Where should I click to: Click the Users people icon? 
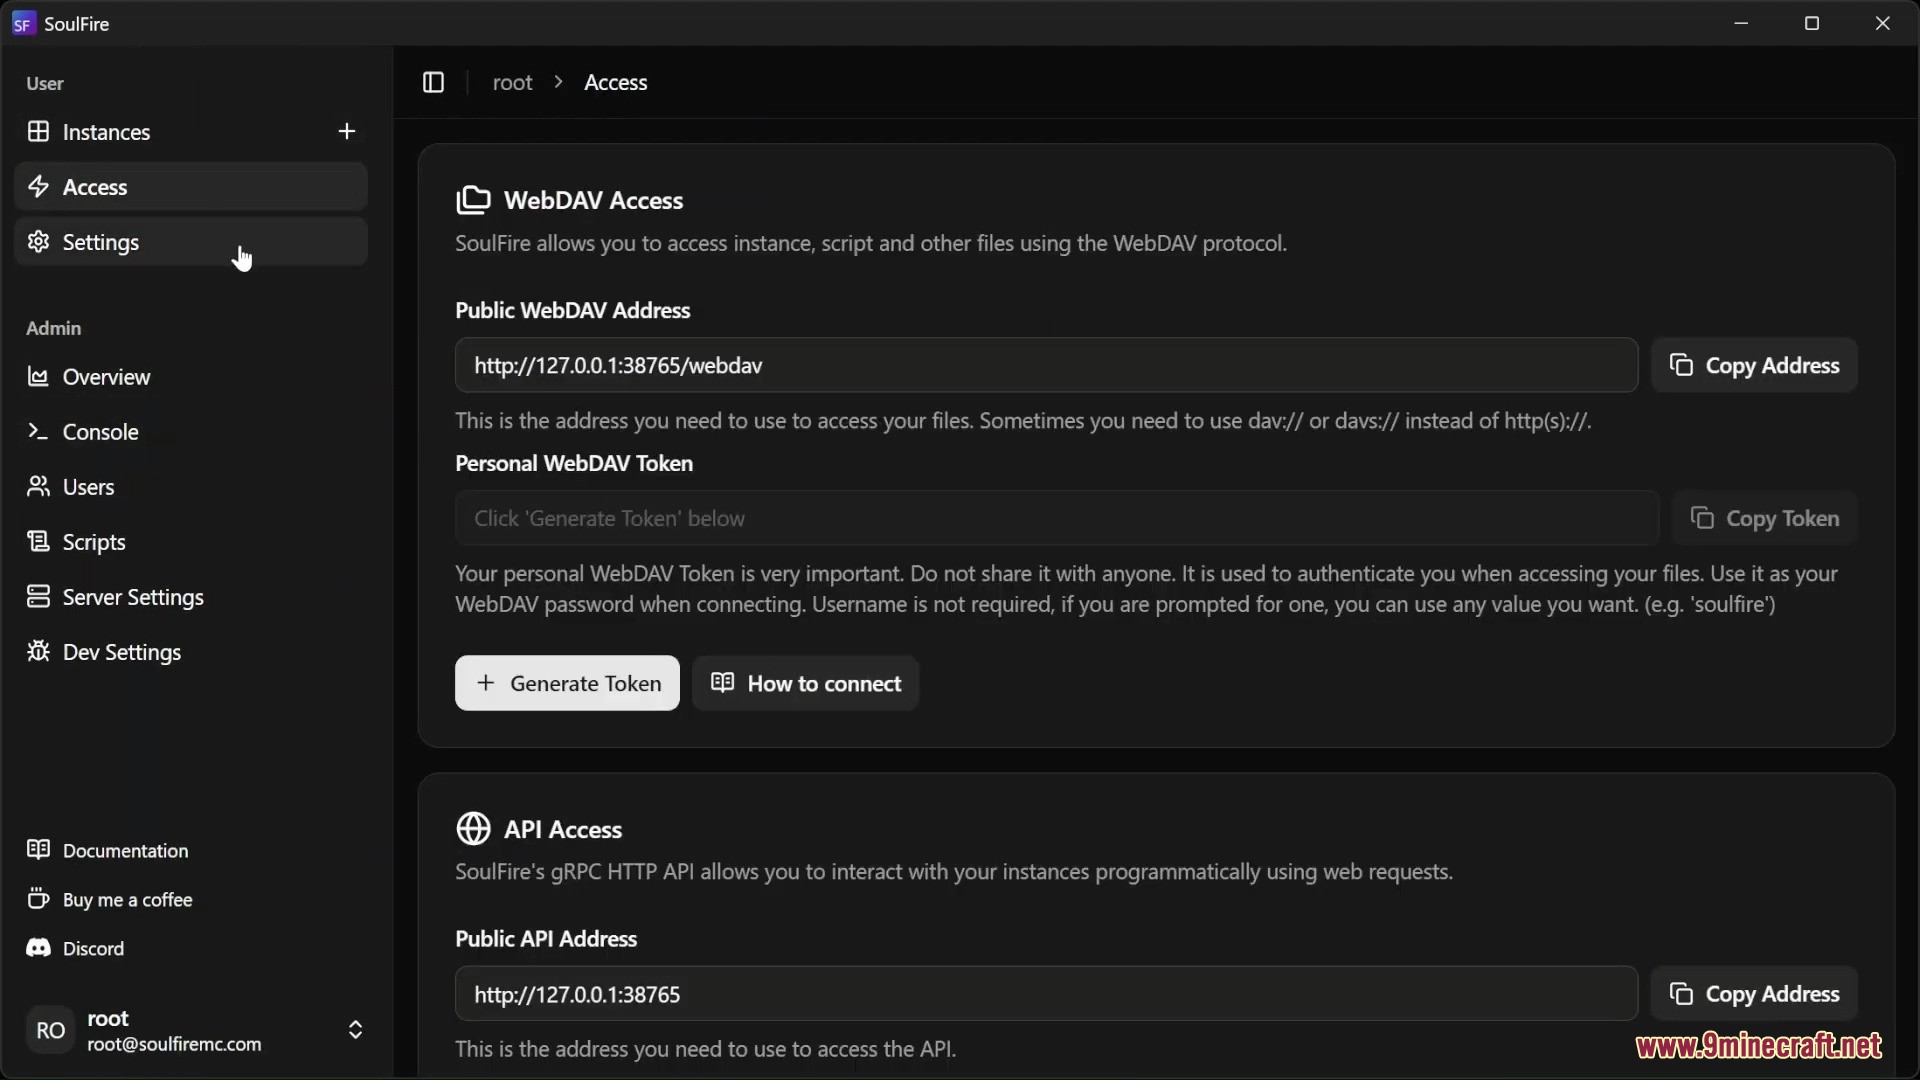coord(38,486)
